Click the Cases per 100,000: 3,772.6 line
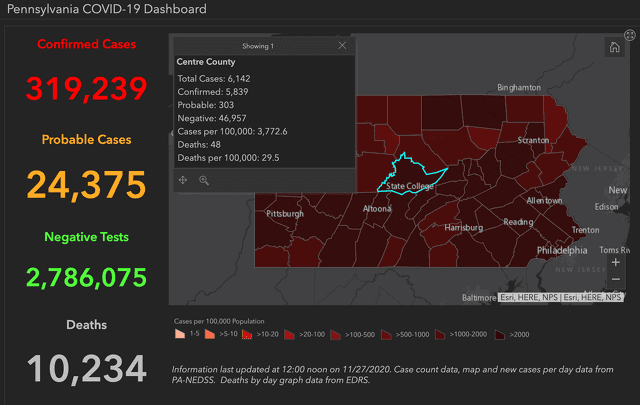This screenshot has width=640, height=405. coord(232,131)
